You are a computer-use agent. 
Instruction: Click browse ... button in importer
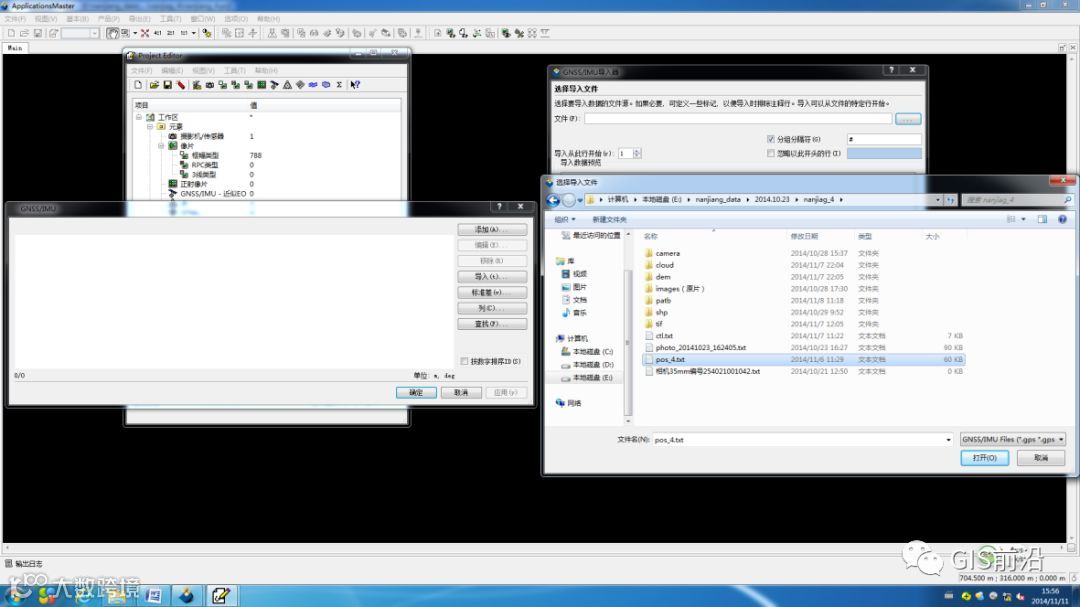908,119
